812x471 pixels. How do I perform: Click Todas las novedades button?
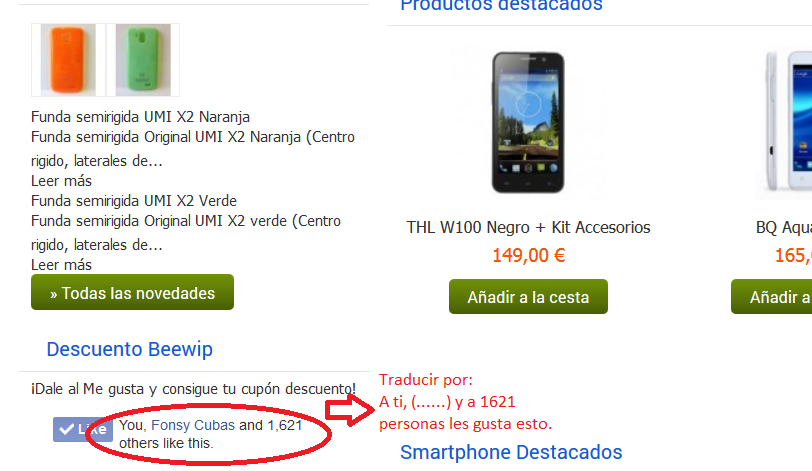click(x=132, y=292)
